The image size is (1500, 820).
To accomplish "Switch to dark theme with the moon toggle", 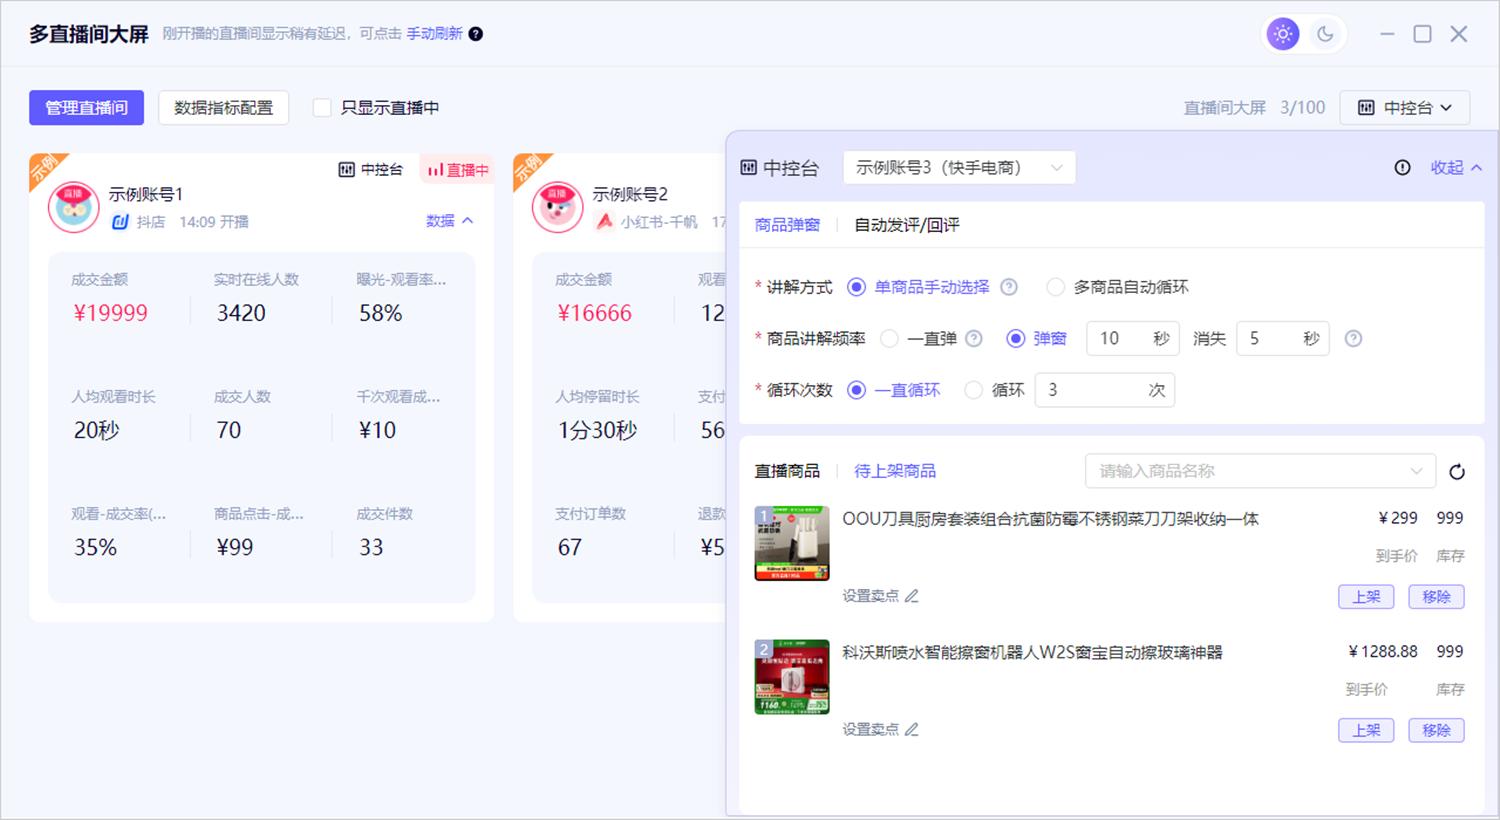I will pyautogui.click(x=1325, y=34).
